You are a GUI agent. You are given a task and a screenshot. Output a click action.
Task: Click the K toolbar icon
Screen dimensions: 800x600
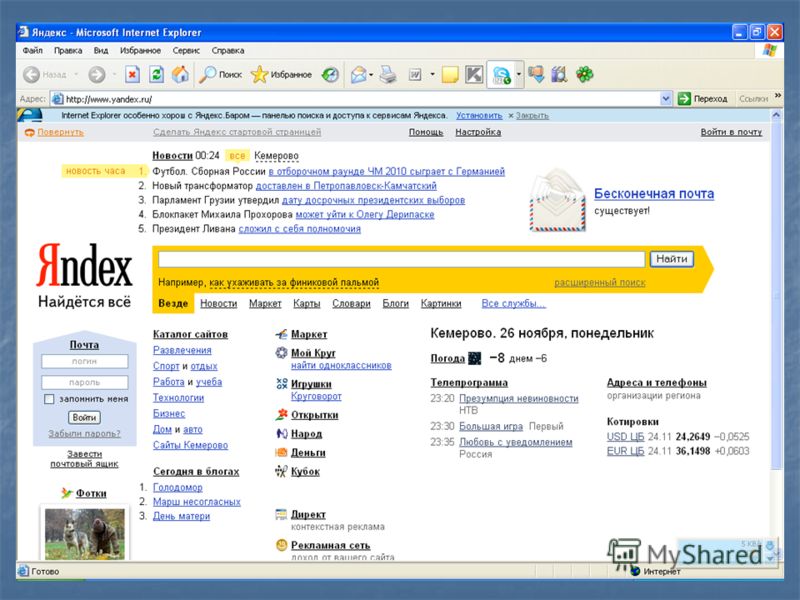pyautogui.click(x=474, y=74)
